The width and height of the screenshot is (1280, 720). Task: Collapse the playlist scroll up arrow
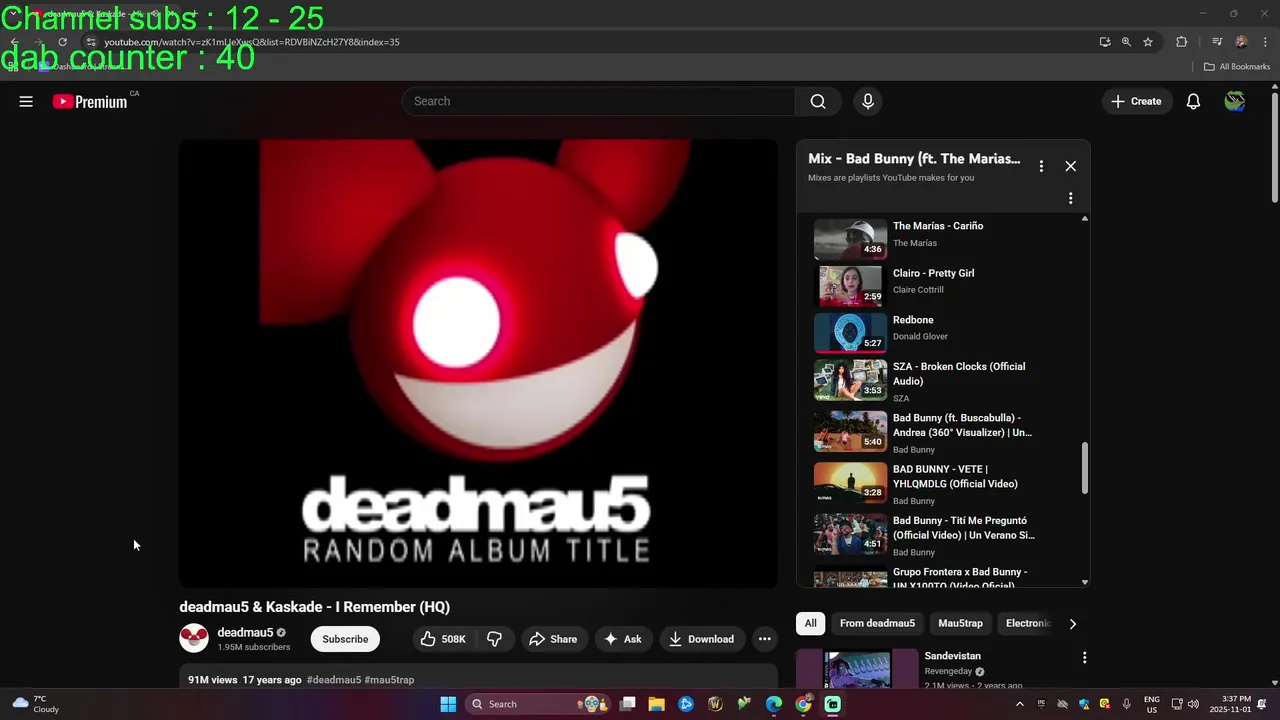[x=1085, y=218]
